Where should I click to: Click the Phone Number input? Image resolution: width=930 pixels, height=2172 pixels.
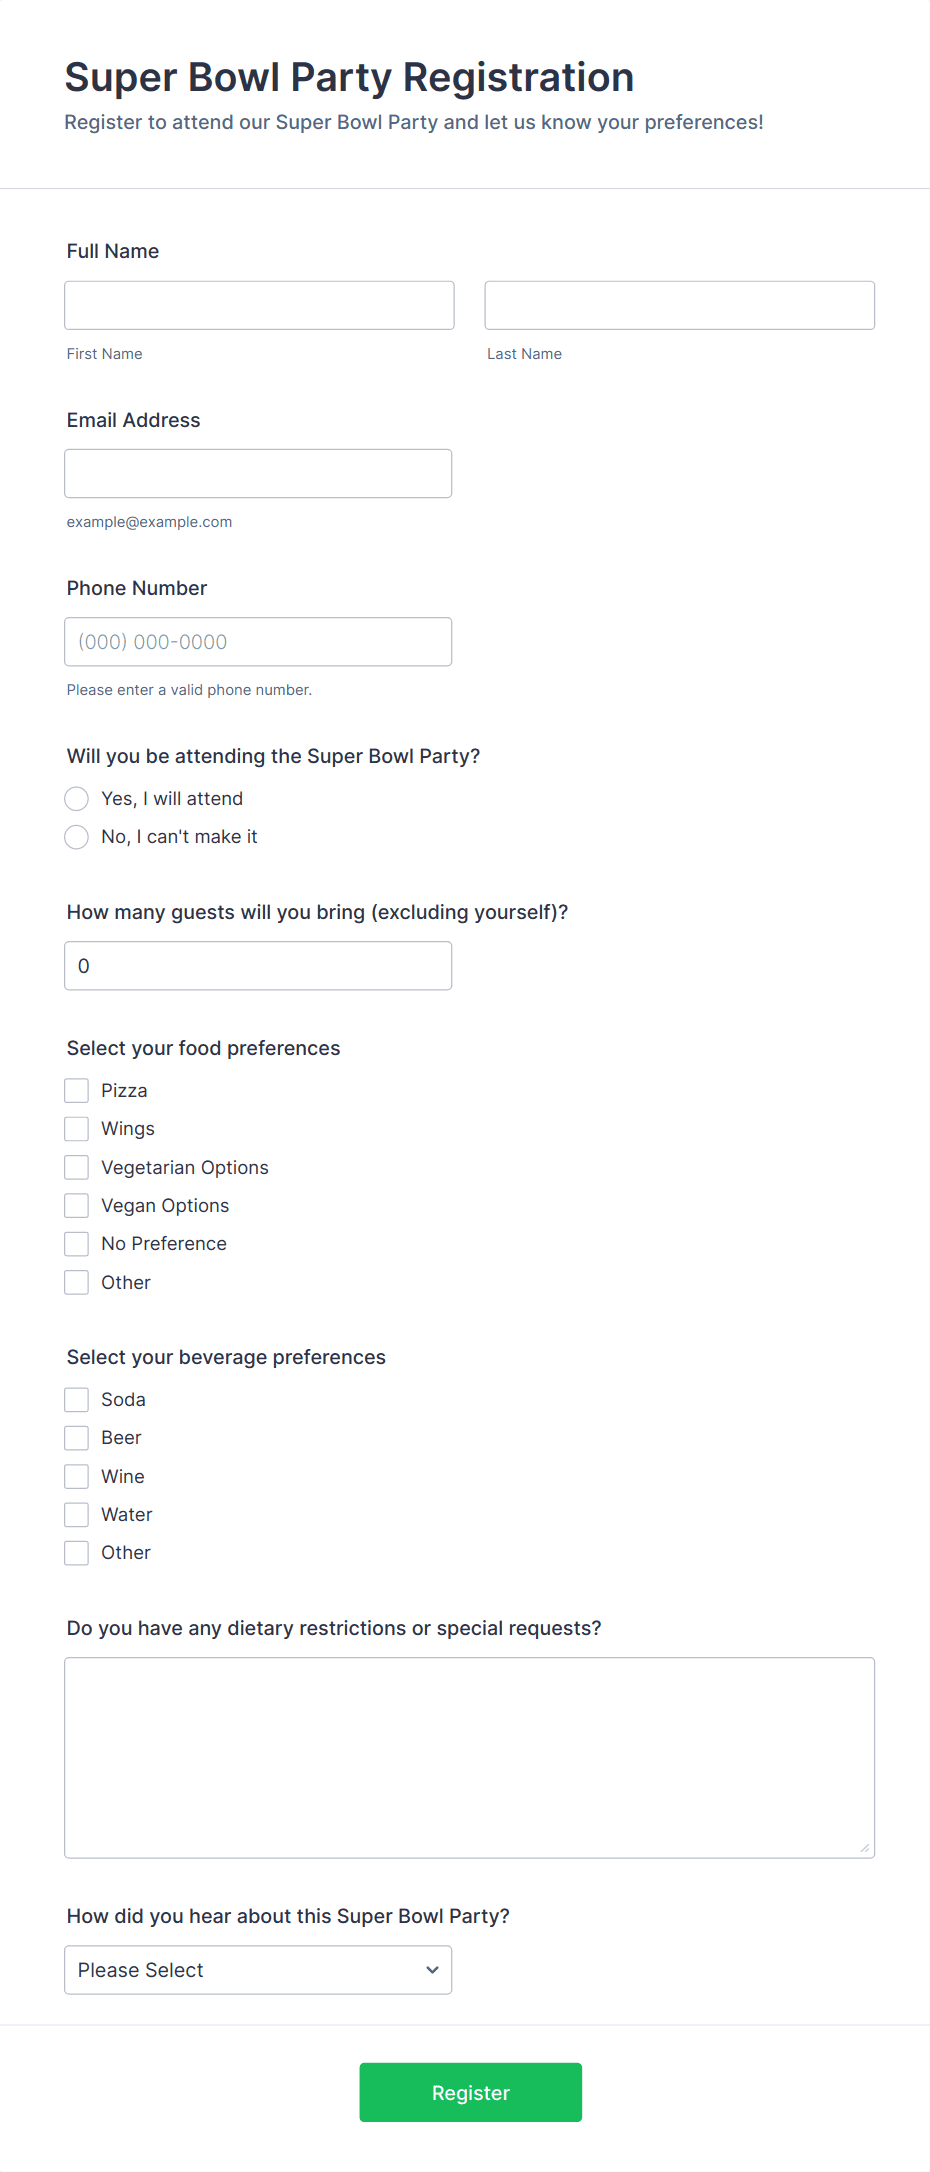(258, 641)
